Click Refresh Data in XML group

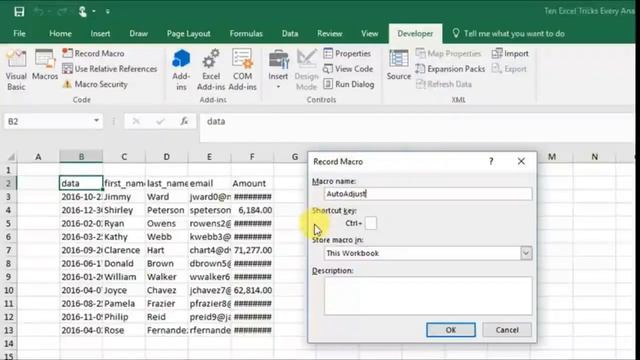pyautogui.click(x=444, y=84)
